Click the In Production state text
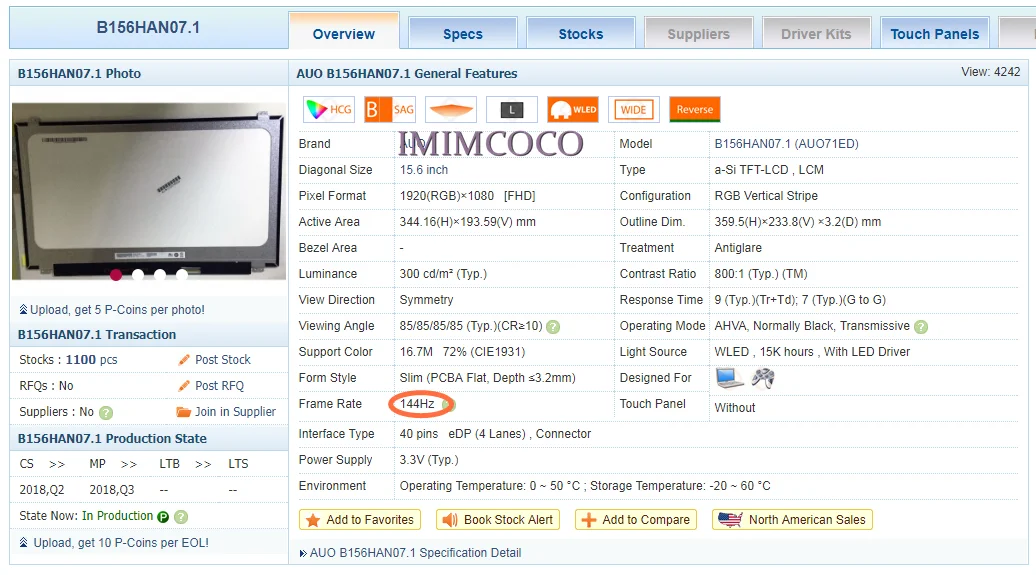 [117, 516]
